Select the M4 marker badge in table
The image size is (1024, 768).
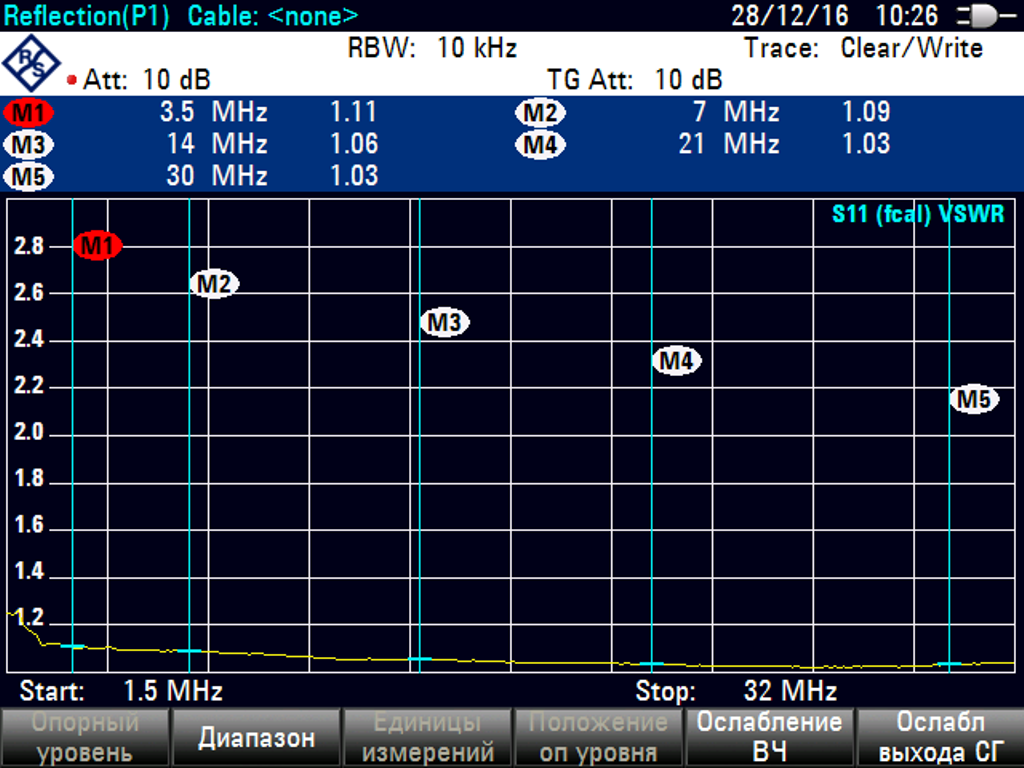pyautogui.click(x=540, y=145)
